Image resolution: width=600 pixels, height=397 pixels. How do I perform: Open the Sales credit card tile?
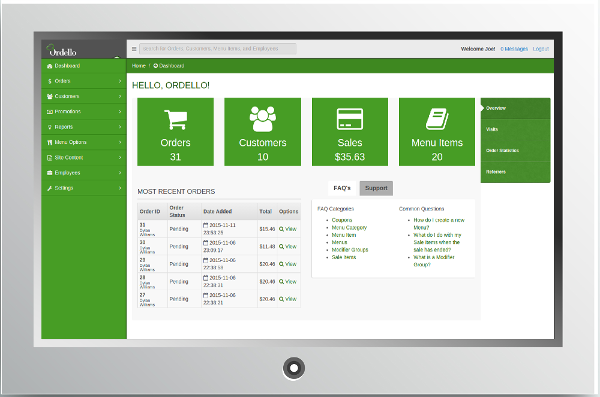pyautogui.click(x=350, y=132)
